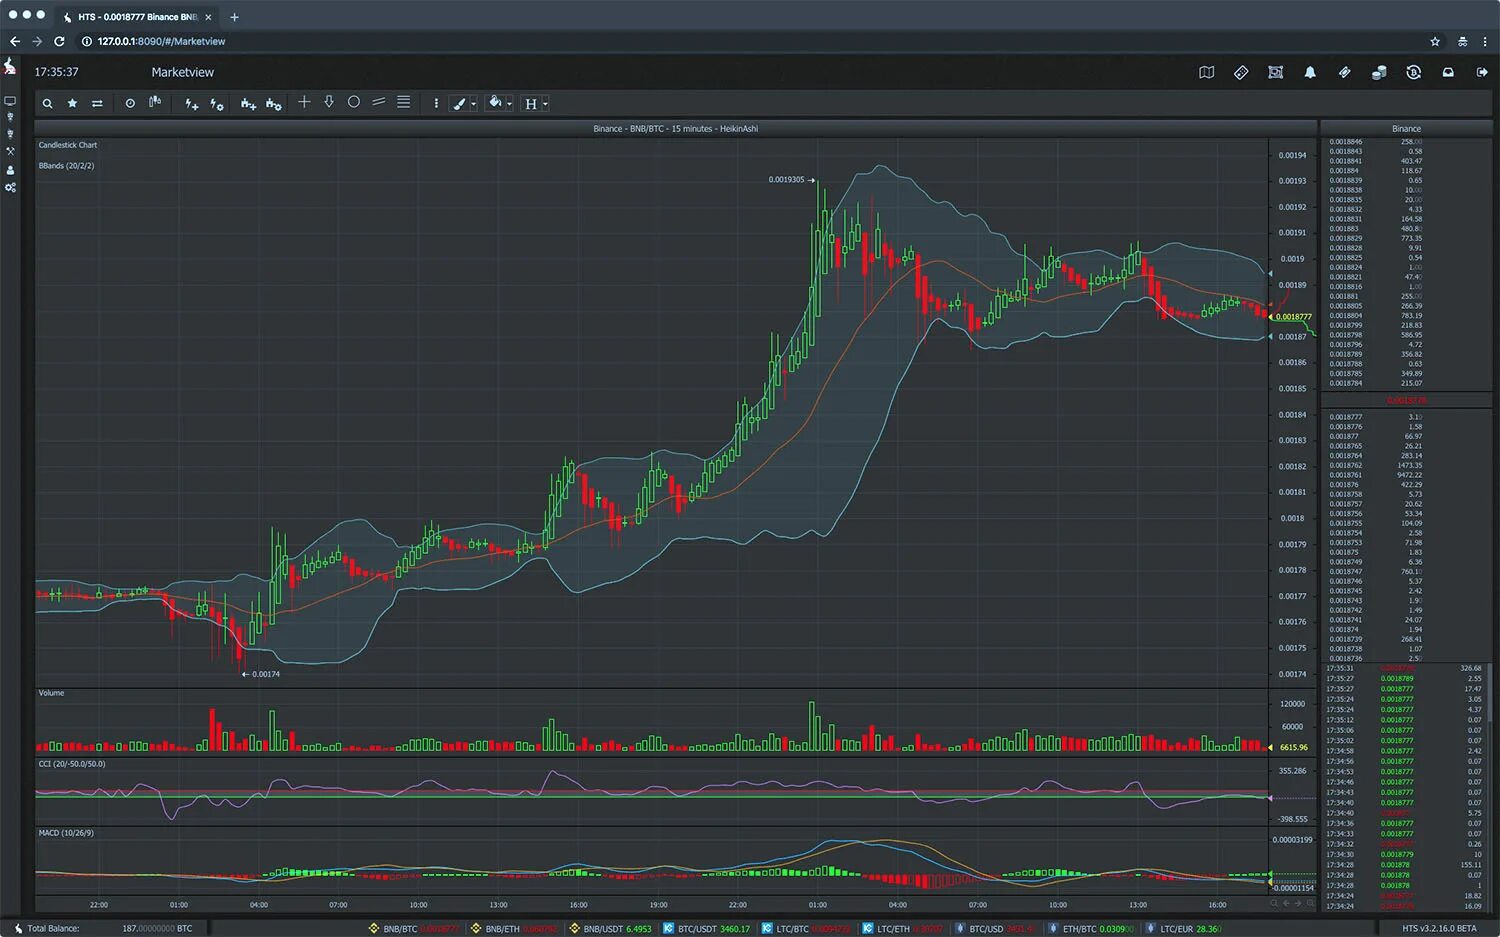Click the candlestick chart type icon

[155, 102]
